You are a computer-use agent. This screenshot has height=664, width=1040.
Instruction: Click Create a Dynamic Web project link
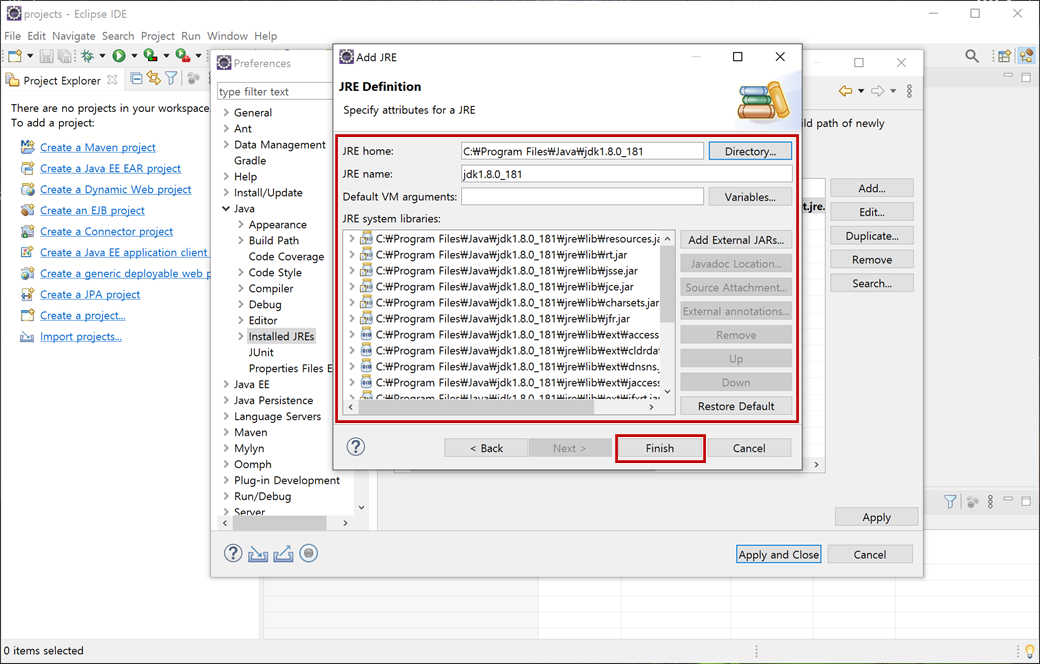pyautogui.click(x=115, y=189)
